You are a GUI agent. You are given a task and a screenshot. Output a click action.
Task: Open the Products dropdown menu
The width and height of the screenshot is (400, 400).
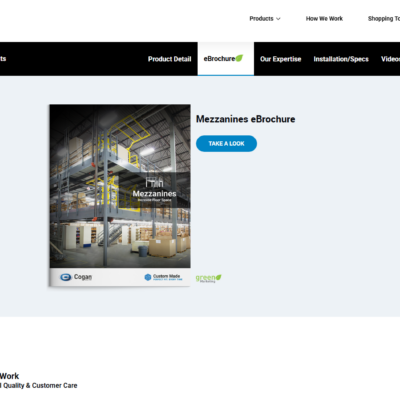[265, 19]
